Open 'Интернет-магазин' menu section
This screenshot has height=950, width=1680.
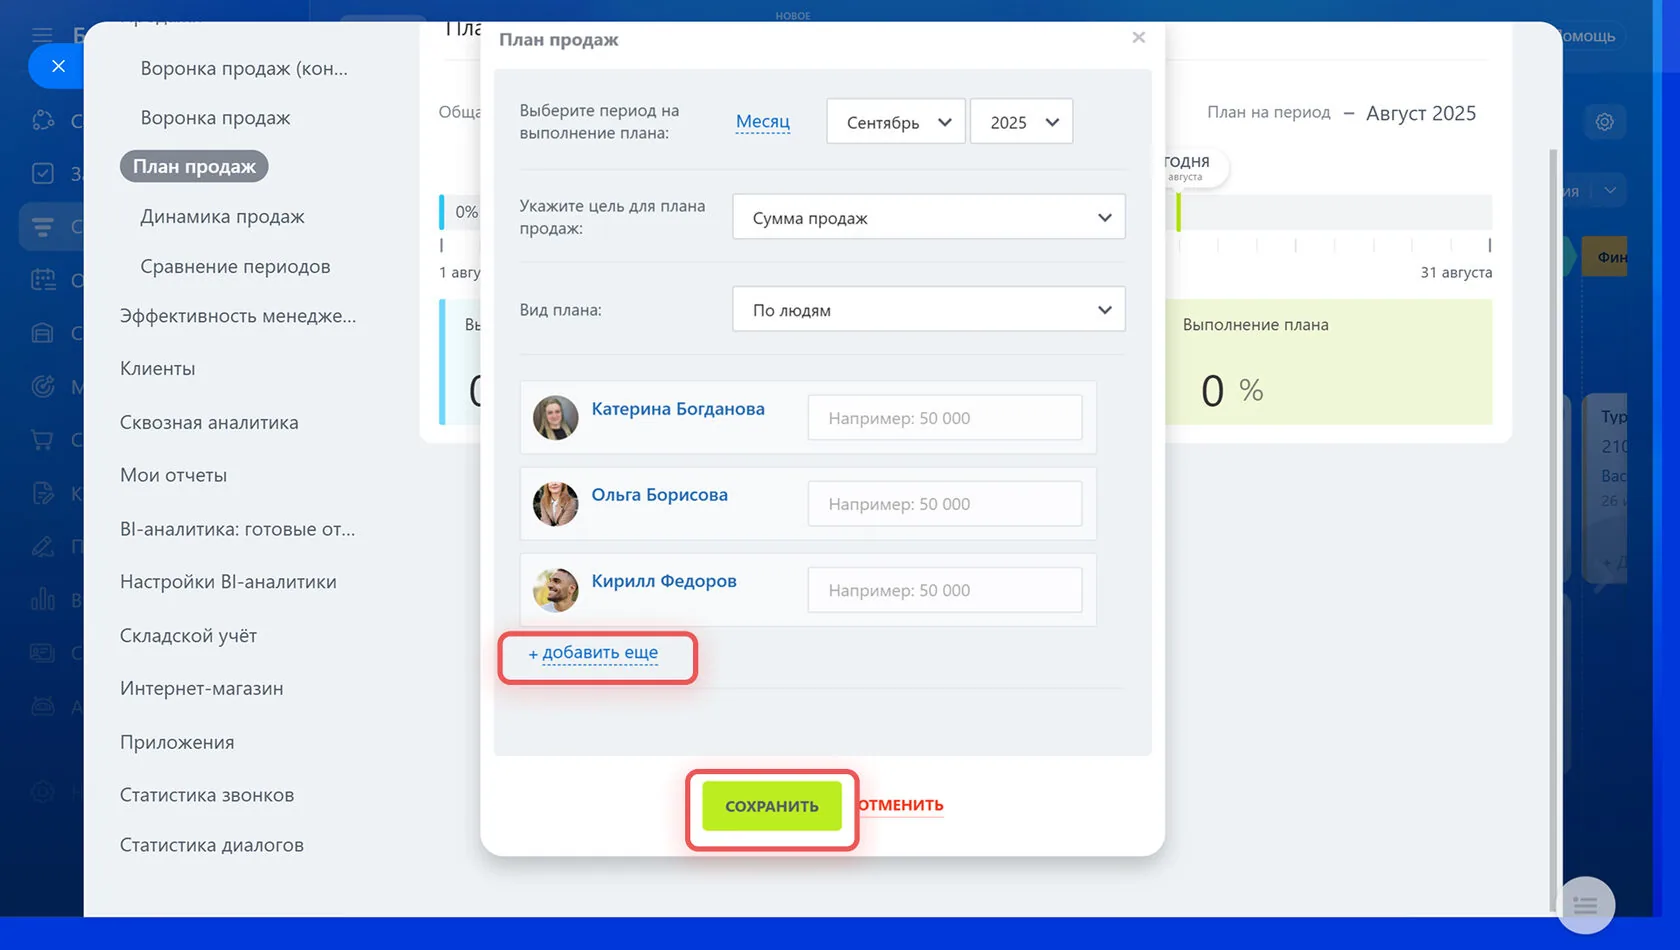201,689
